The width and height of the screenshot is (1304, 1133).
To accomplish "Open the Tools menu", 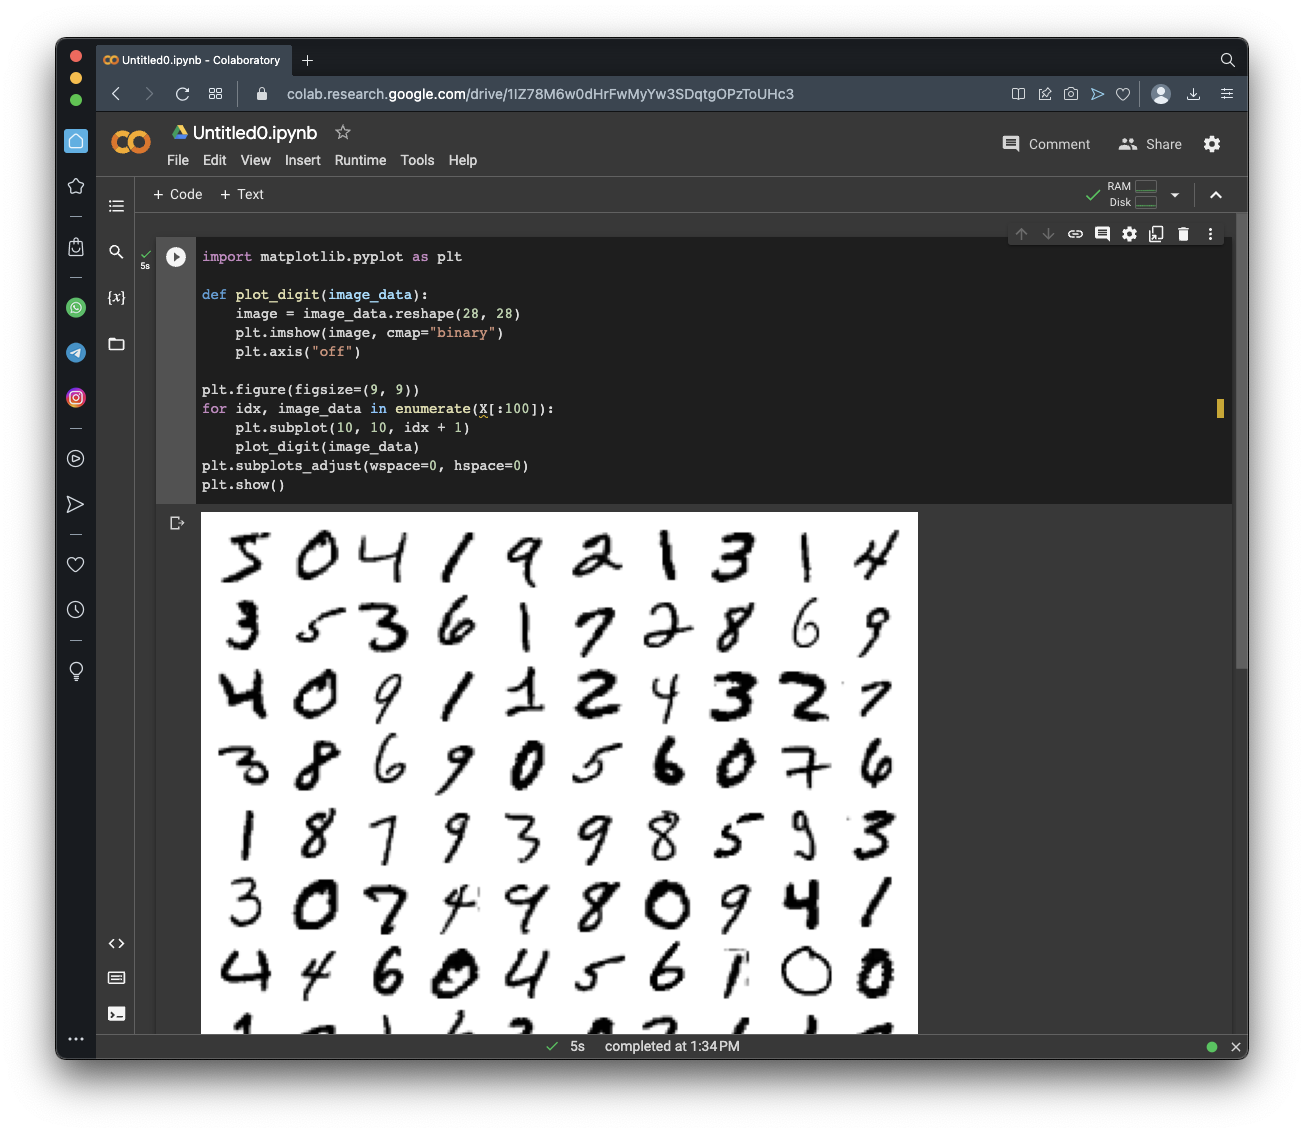I will 417,160.
